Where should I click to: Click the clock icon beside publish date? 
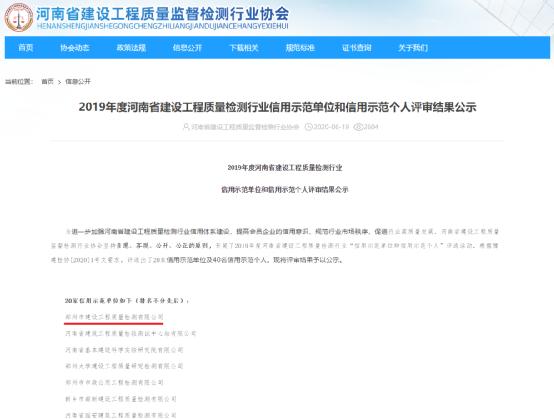pyautogui.click(x=308, y=126)
